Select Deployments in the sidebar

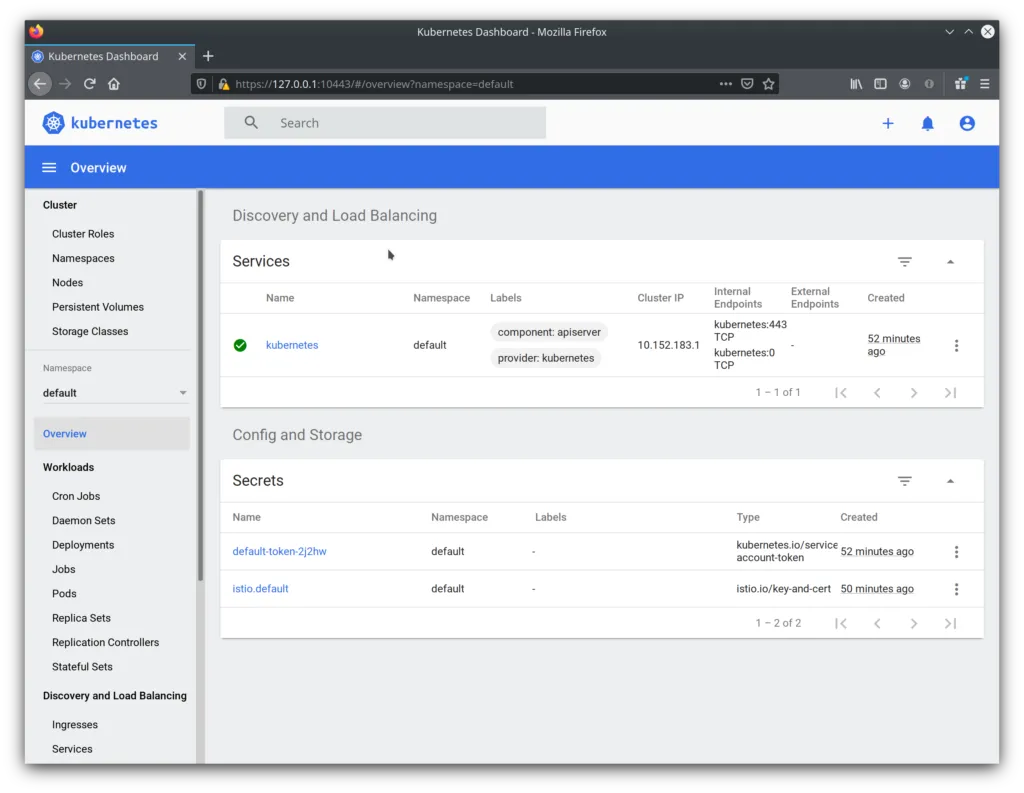(x=83, y=545)
